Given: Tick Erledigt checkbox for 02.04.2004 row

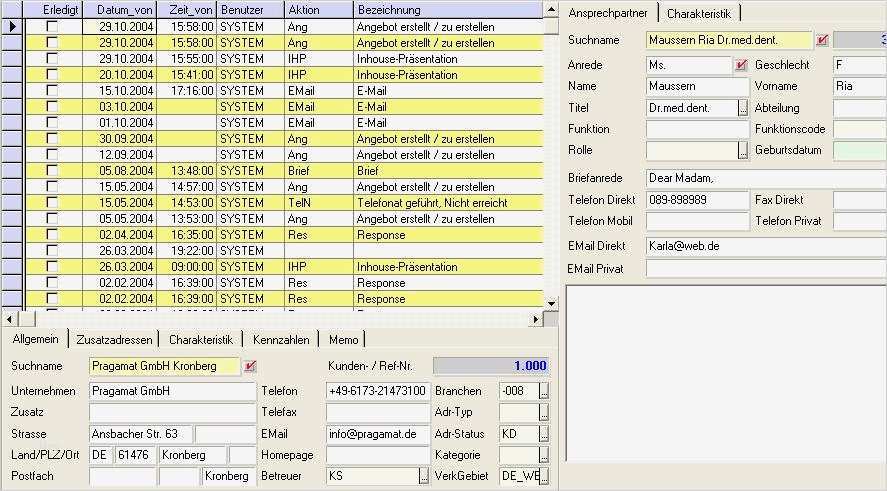Looking at the screenshot, I should click(52, 234).
